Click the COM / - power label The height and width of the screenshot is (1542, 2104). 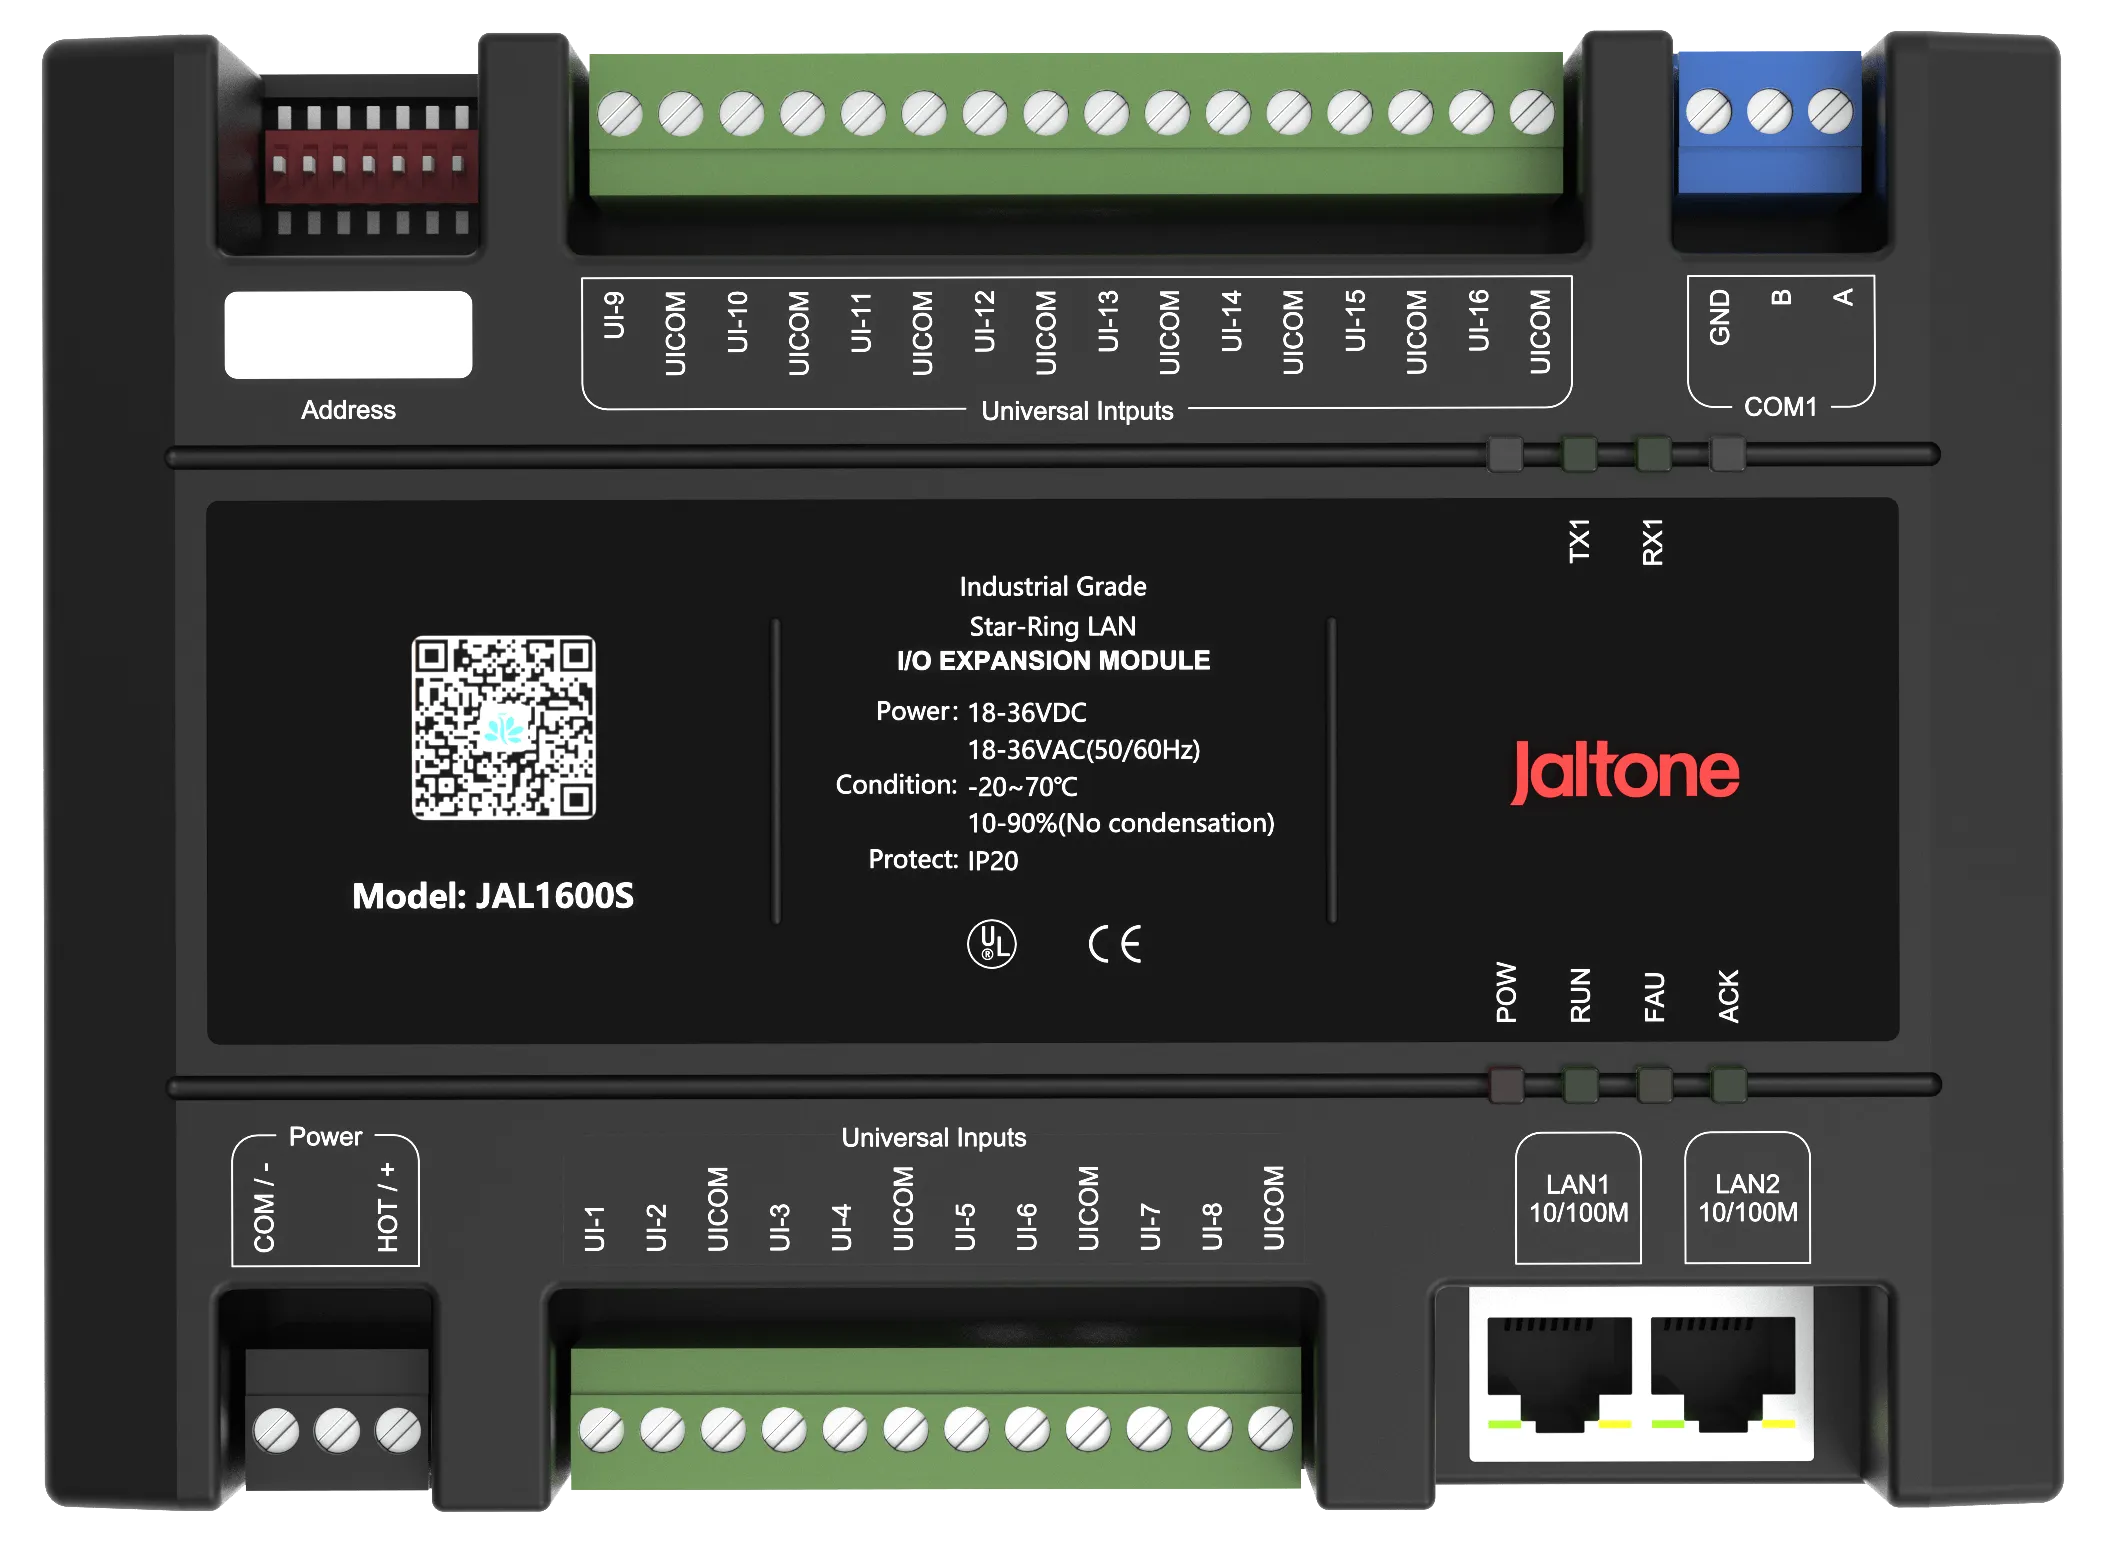[x=264, y=1207]
